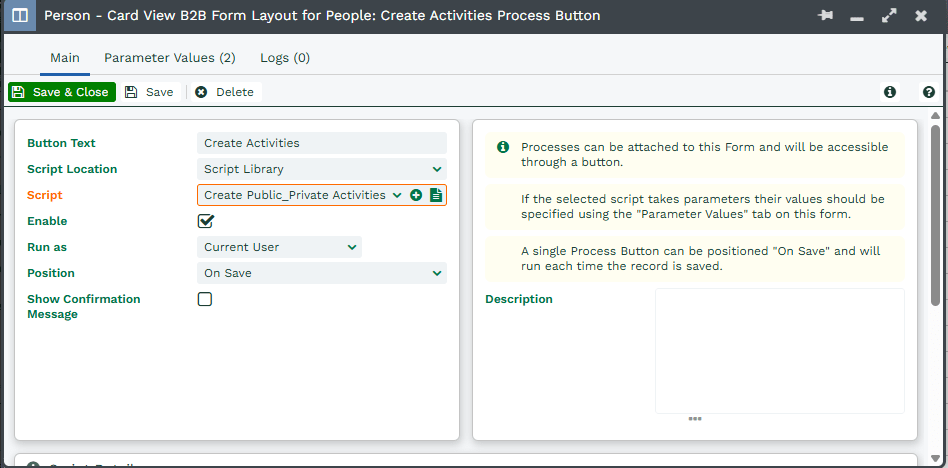Click the Button Text label
948x468 pixels.
[x=62, y=143]
